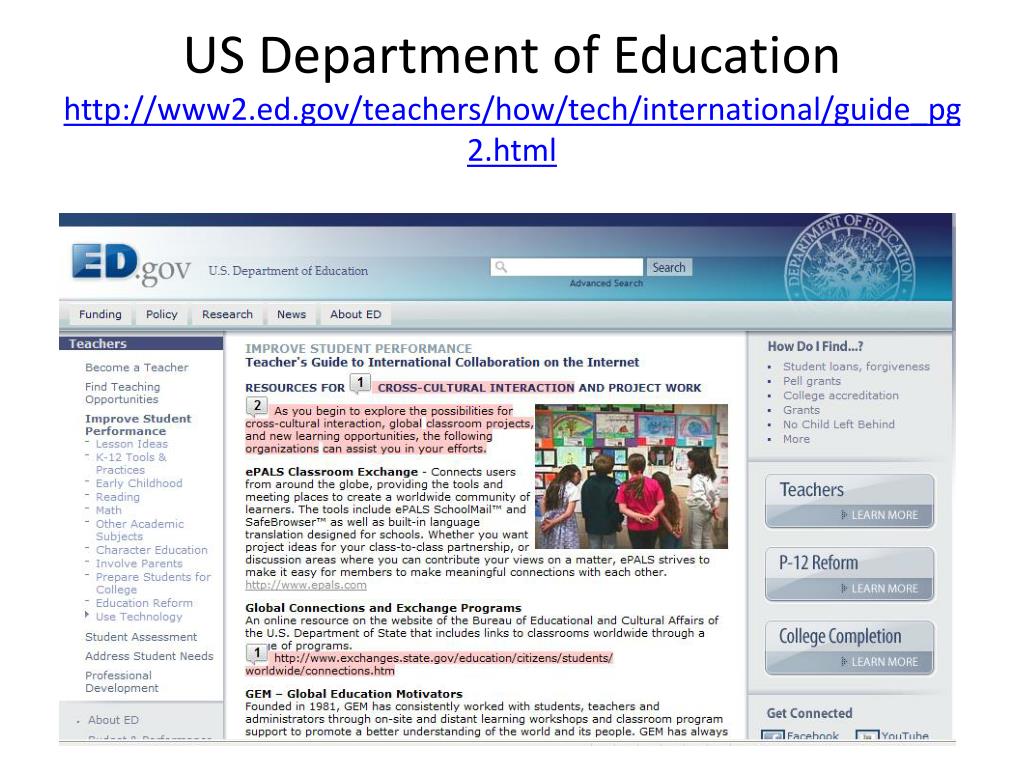
Task: Click comment bubble 1 beside RESOURCES FOR
Action: 360,383
